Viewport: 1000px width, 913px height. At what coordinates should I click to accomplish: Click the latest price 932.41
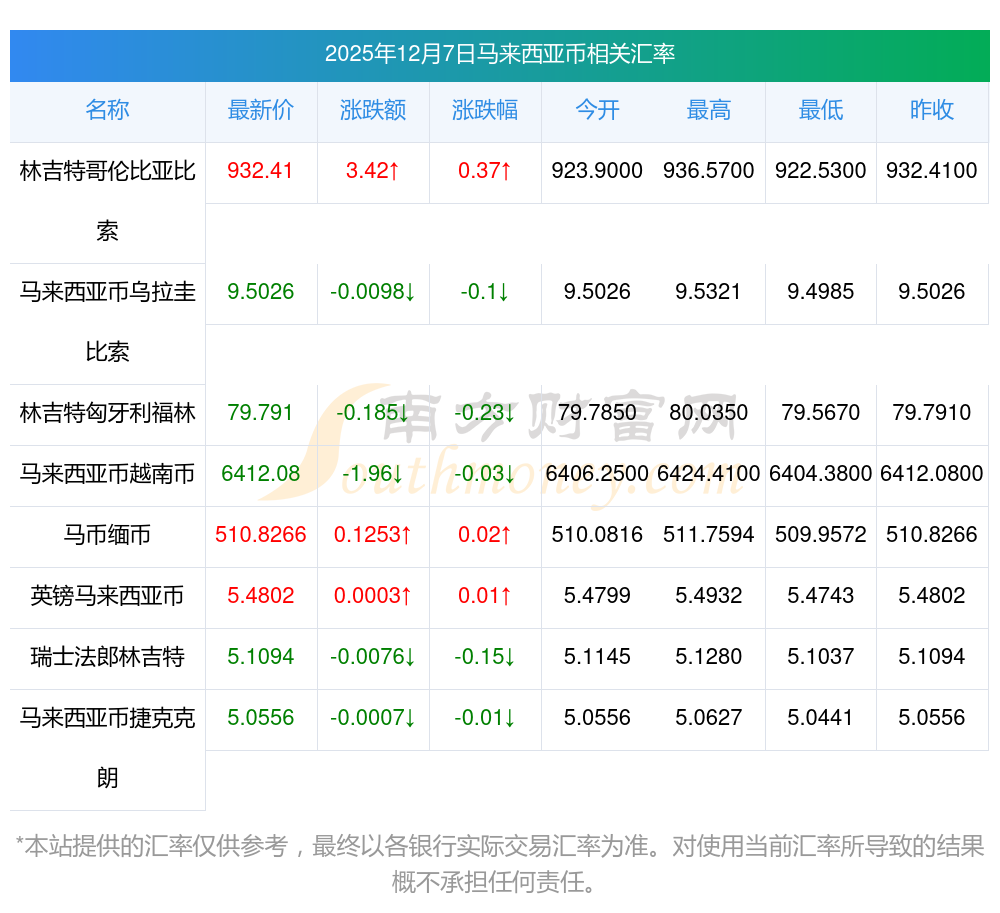[x=260, y=171]
